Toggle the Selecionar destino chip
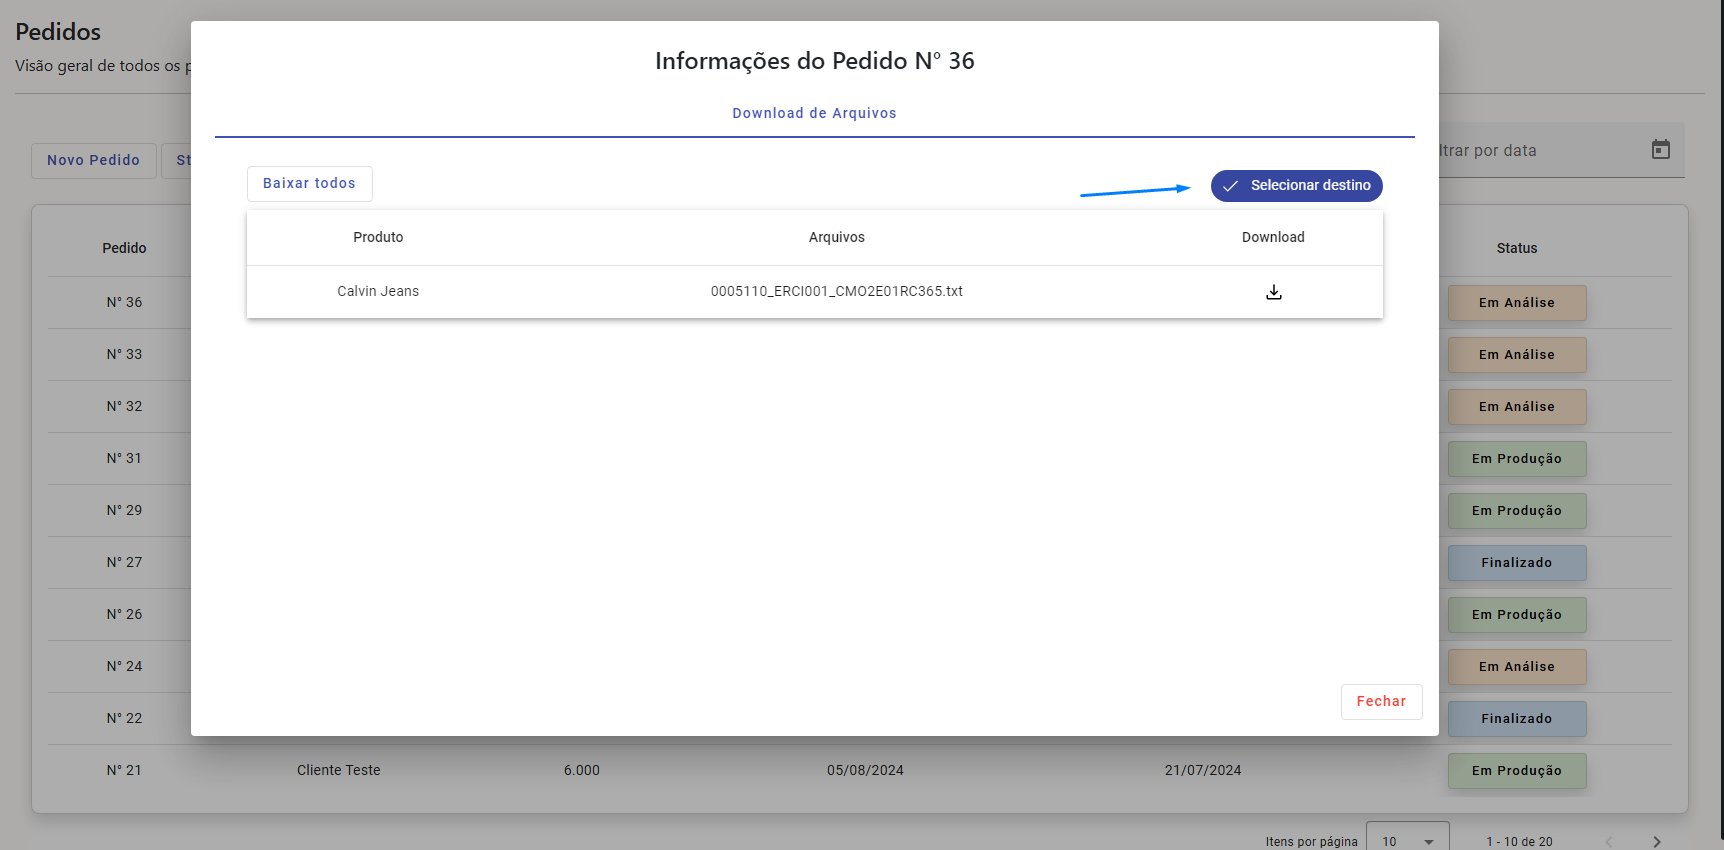 [x=1296, y=186]
